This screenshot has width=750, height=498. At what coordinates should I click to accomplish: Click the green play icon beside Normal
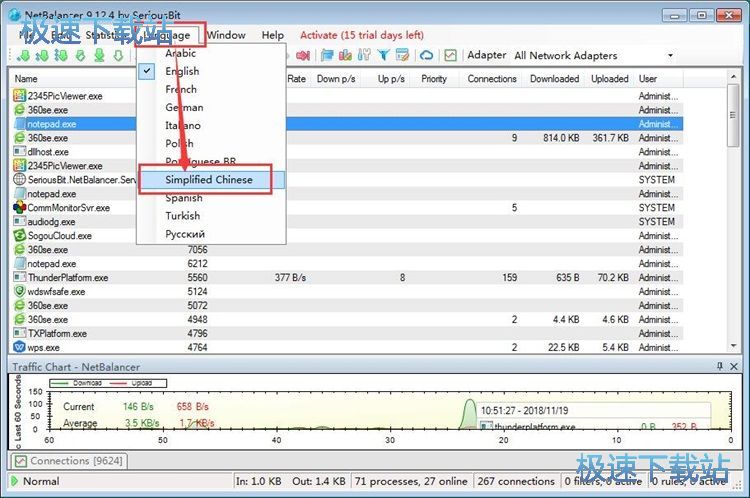tap(14, 481)
